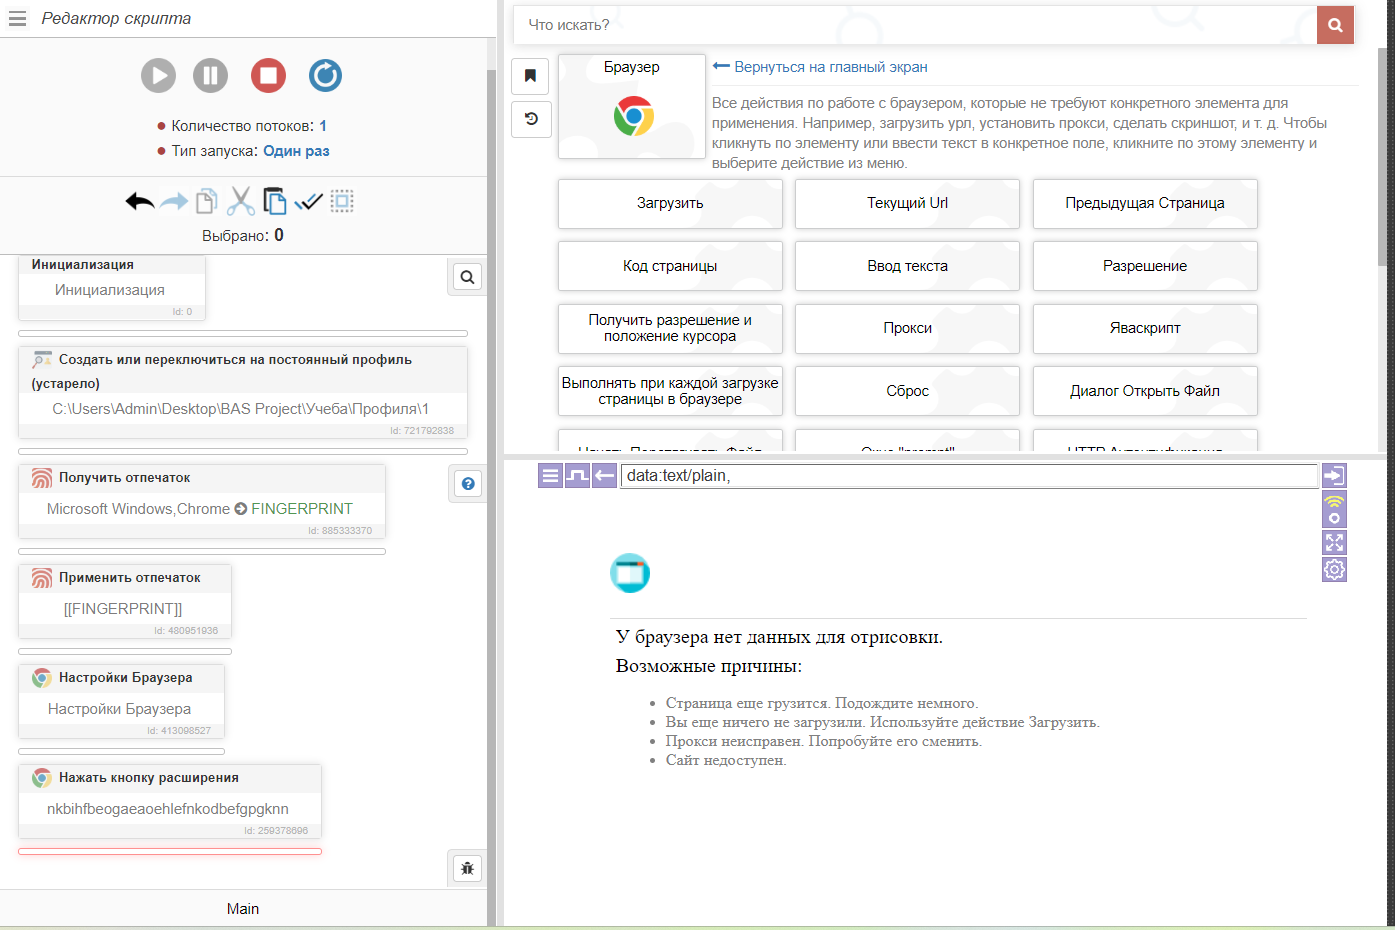Open the hamburger menu in script editor
1395x930 pixels.
pyautogui.click(x=17, y=19)
